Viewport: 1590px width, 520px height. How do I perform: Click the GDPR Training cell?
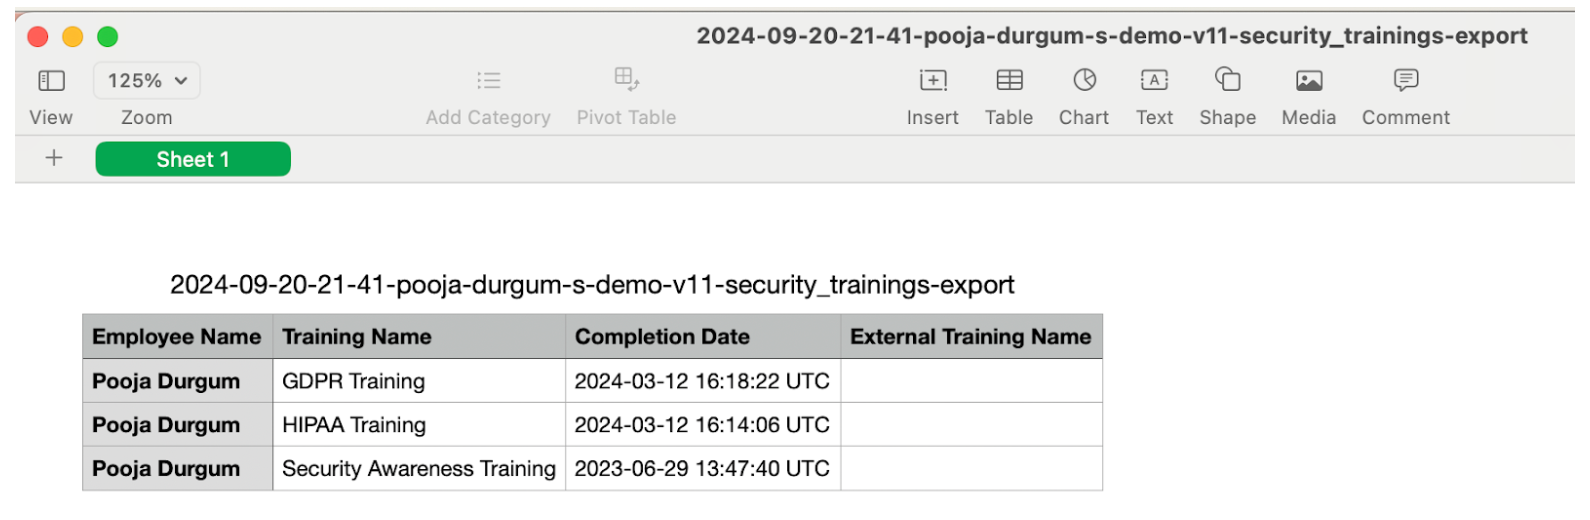(419, 381)
